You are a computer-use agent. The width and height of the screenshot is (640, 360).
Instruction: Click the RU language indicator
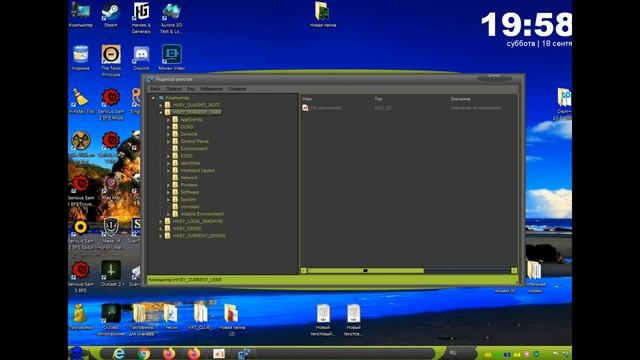point(453,353)
